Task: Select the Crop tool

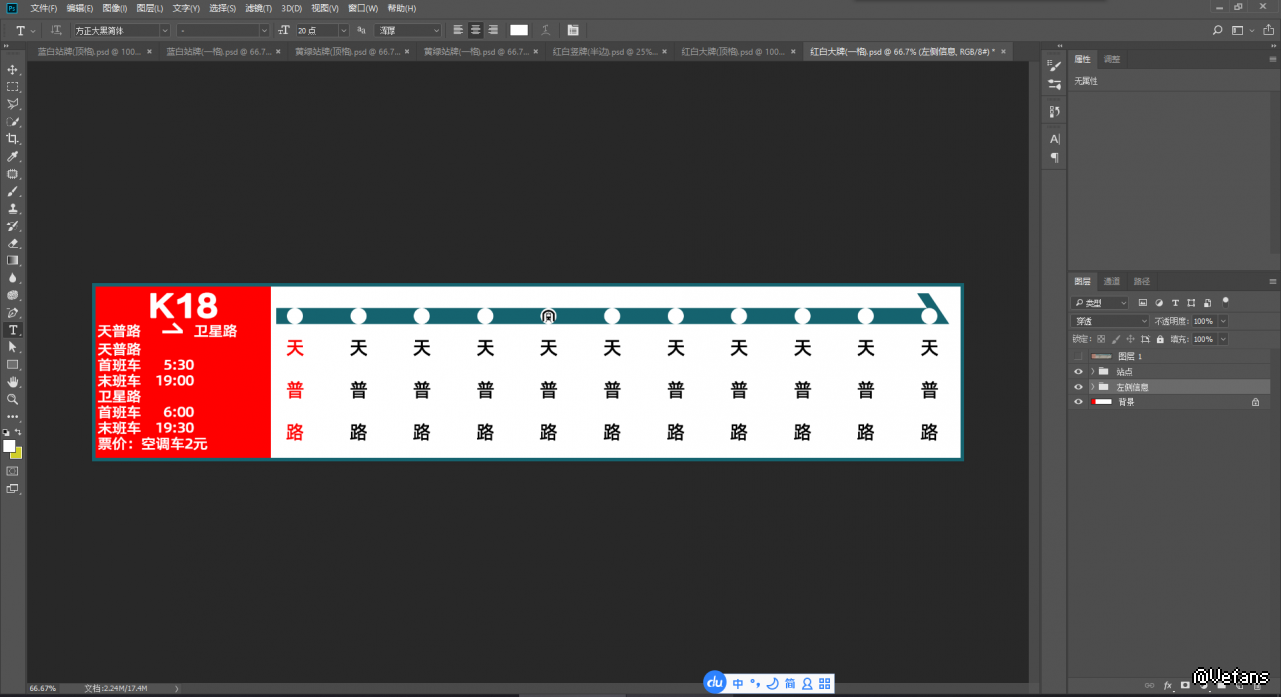Action: (13, 139)
